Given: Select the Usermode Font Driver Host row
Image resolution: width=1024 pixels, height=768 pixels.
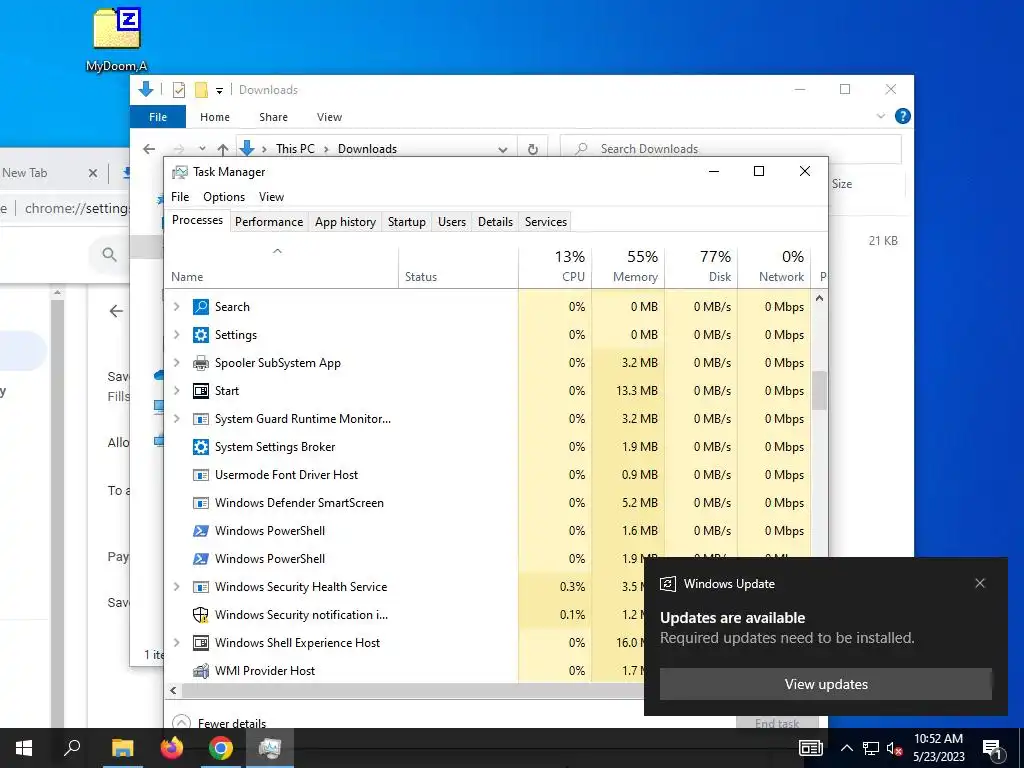Looking at the screenshot, I should [x=488, y=475].
